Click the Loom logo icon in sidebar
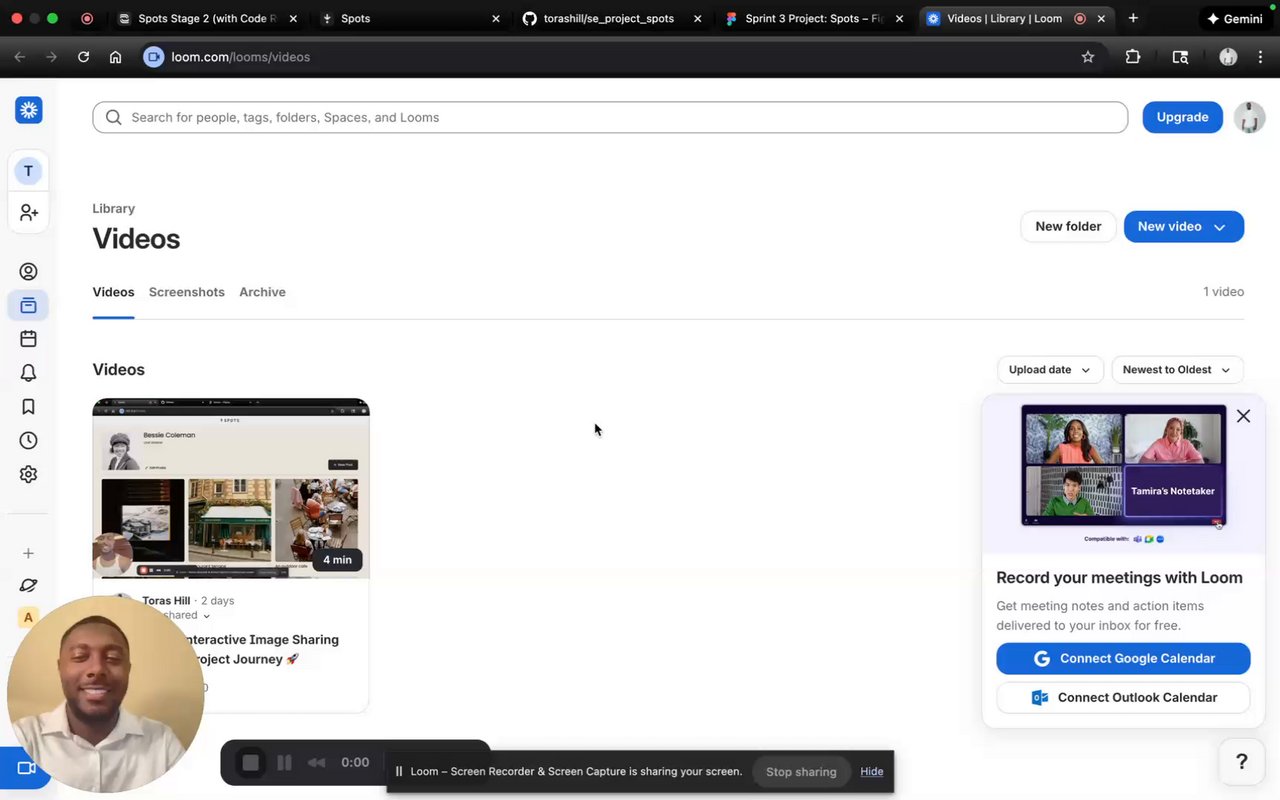 pos(28,110)
